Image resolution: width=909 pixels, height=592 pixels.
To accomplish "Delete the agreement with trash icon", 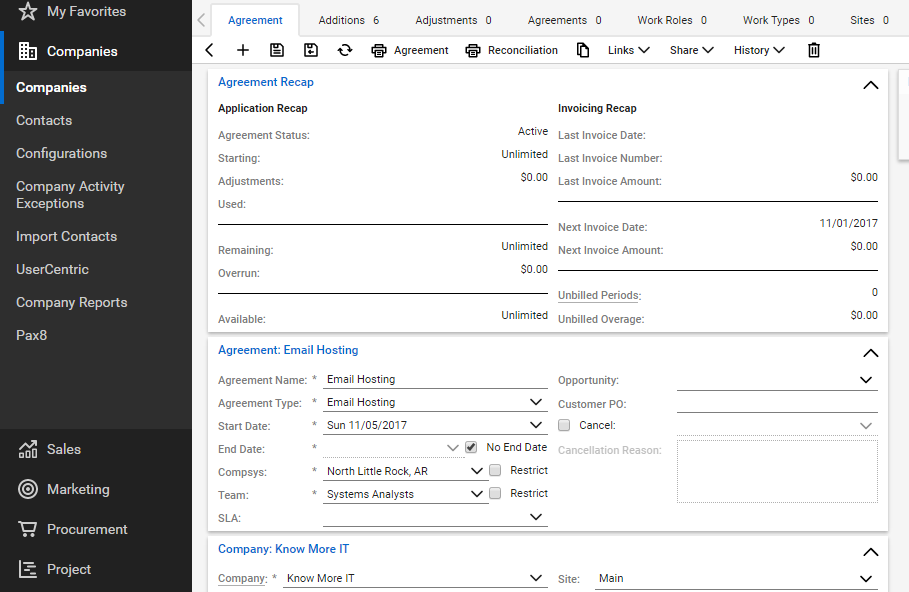I will point(814,50).
